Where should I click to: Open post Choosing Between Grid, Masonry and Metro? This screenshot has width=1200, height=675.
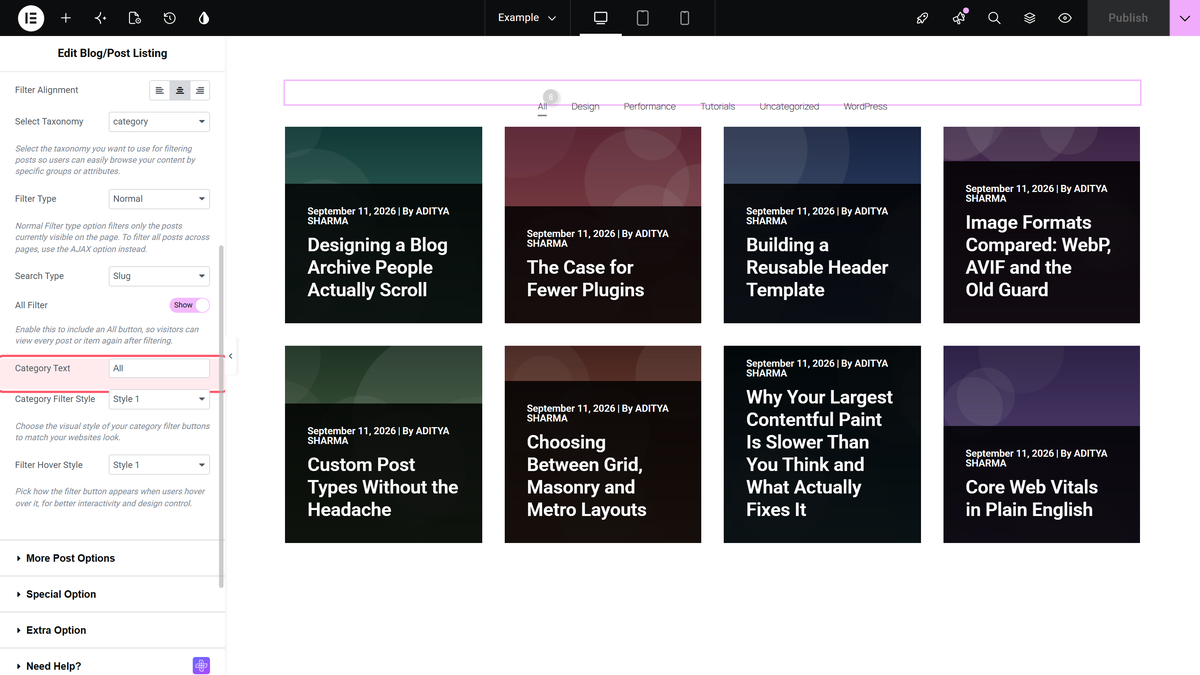(x=587, y=476)
